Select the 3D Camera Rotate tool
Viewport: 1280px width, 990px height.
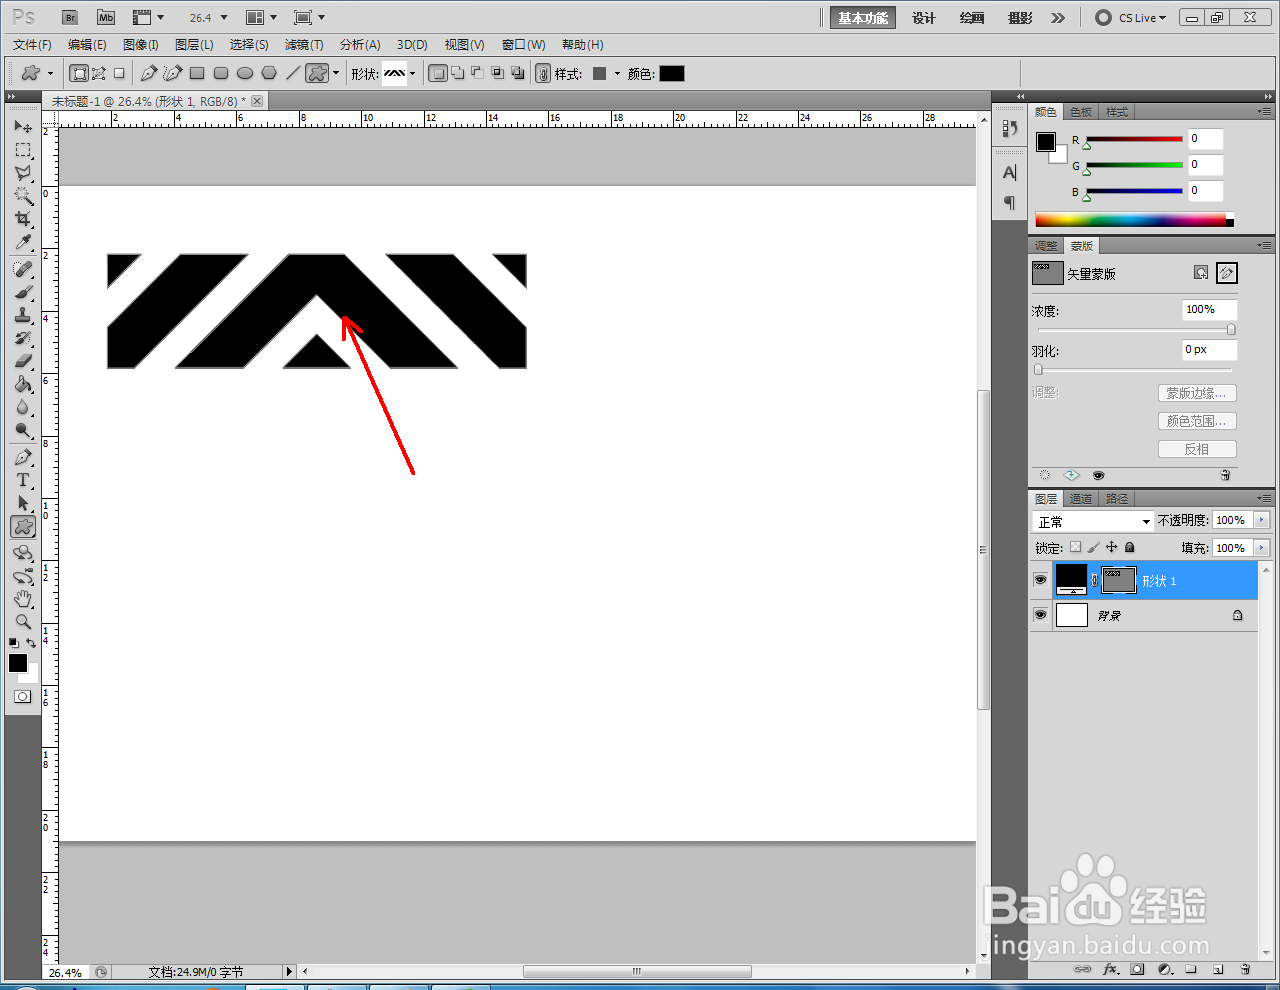(x=23, y=576)
